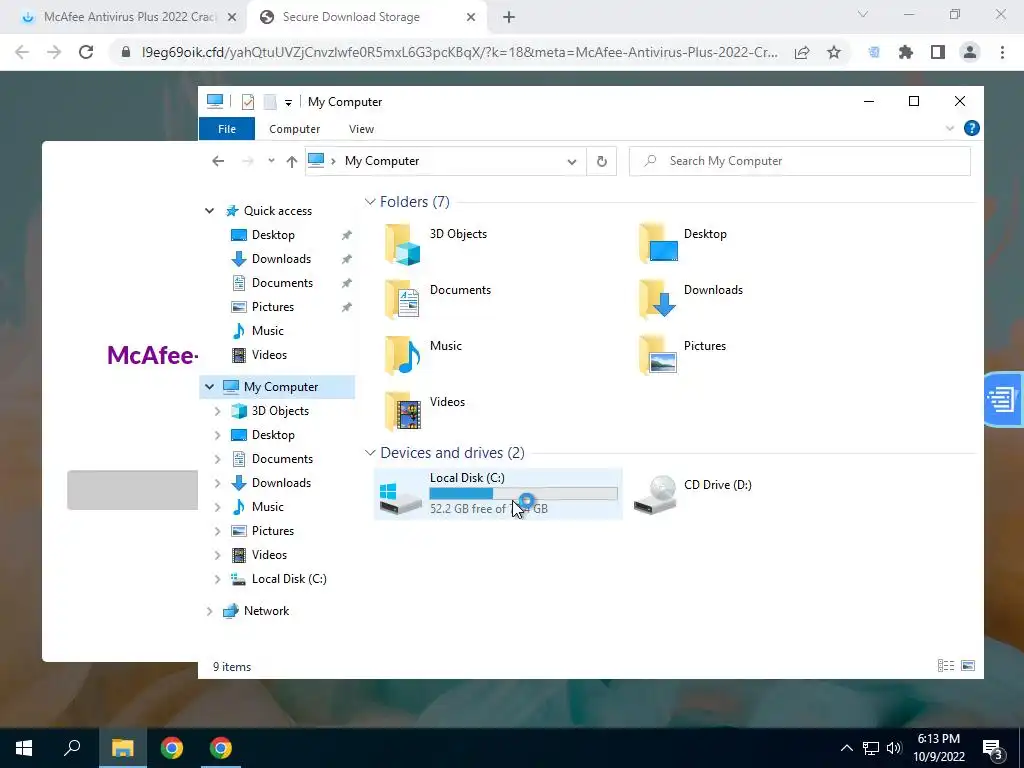This screenshot has width=1024, height=768.
Task: Open notification center in system tray
Action: coord(993,748)
